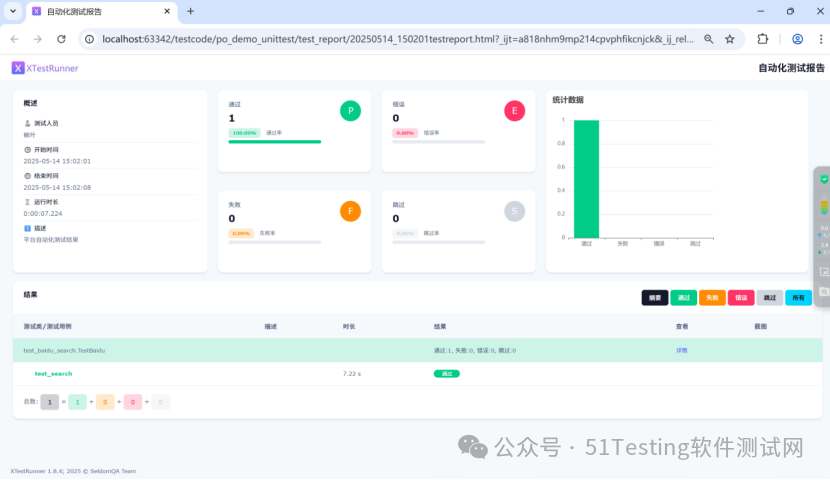This screenshot has height=480, width=830.
Task: Click the test_search test case name
Action: pos(53,374)
